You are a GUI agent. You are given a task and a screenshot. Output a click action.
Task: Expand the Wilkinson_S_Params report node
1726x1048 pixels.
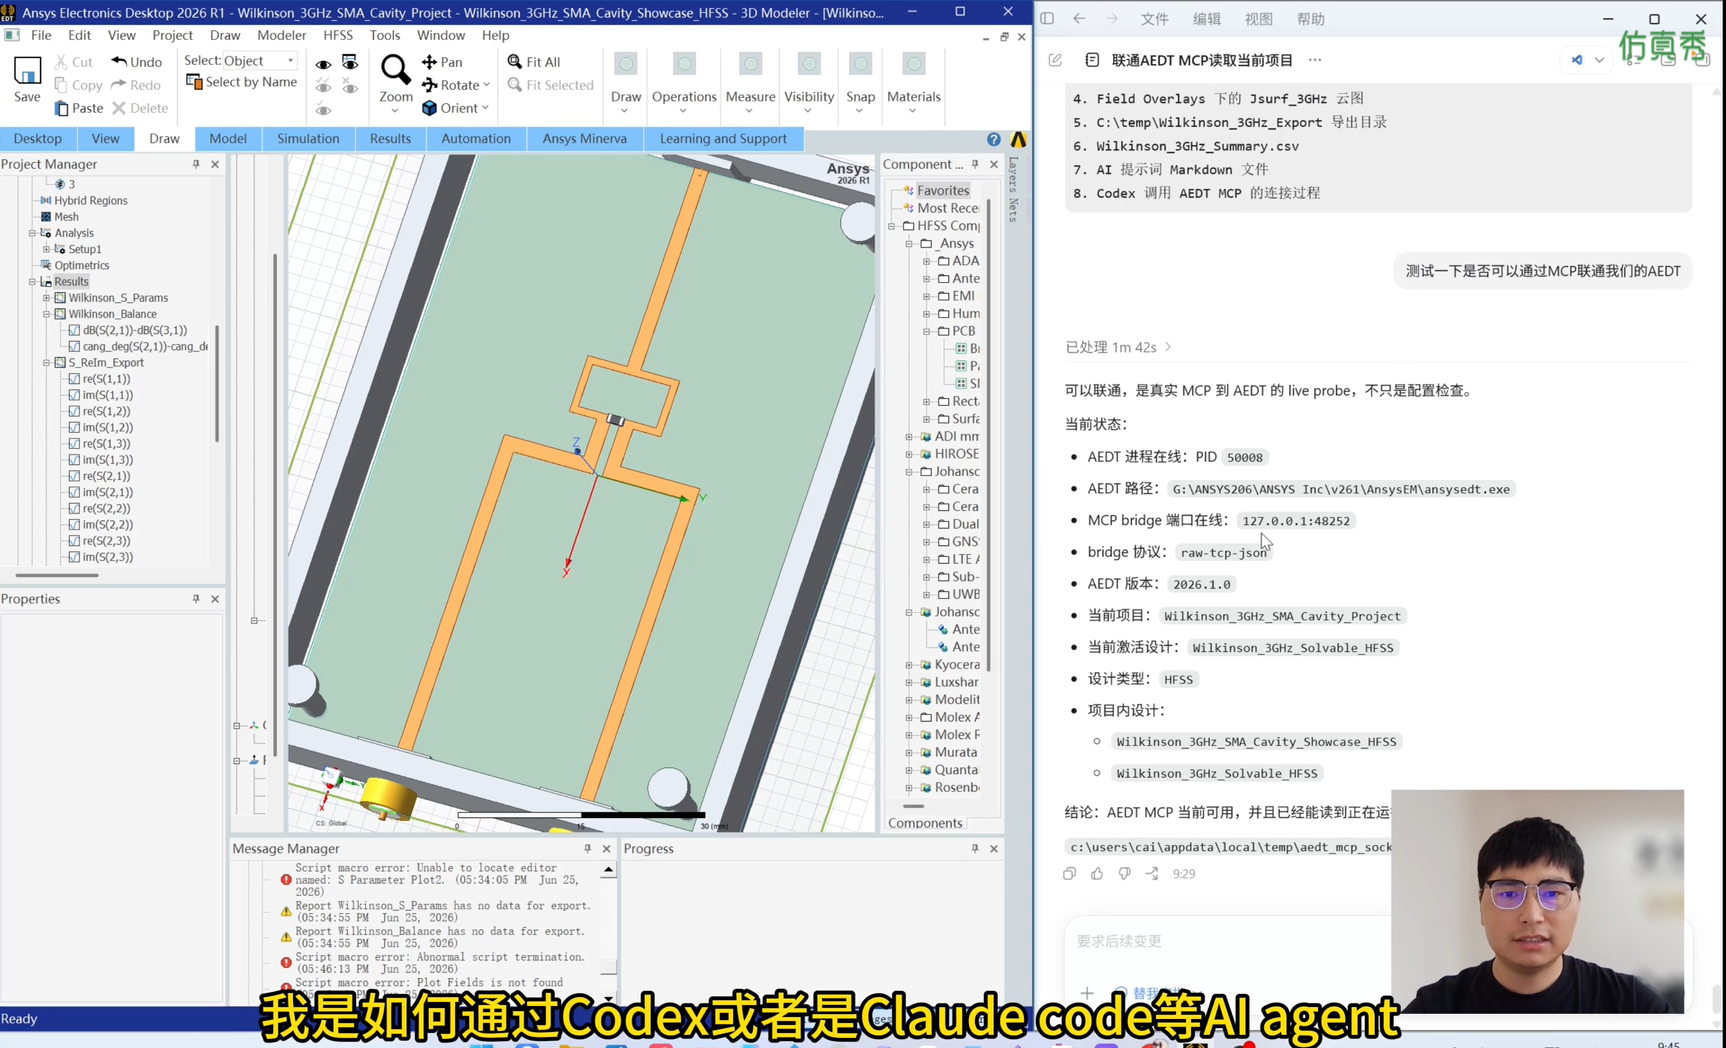tap(46, 298)
